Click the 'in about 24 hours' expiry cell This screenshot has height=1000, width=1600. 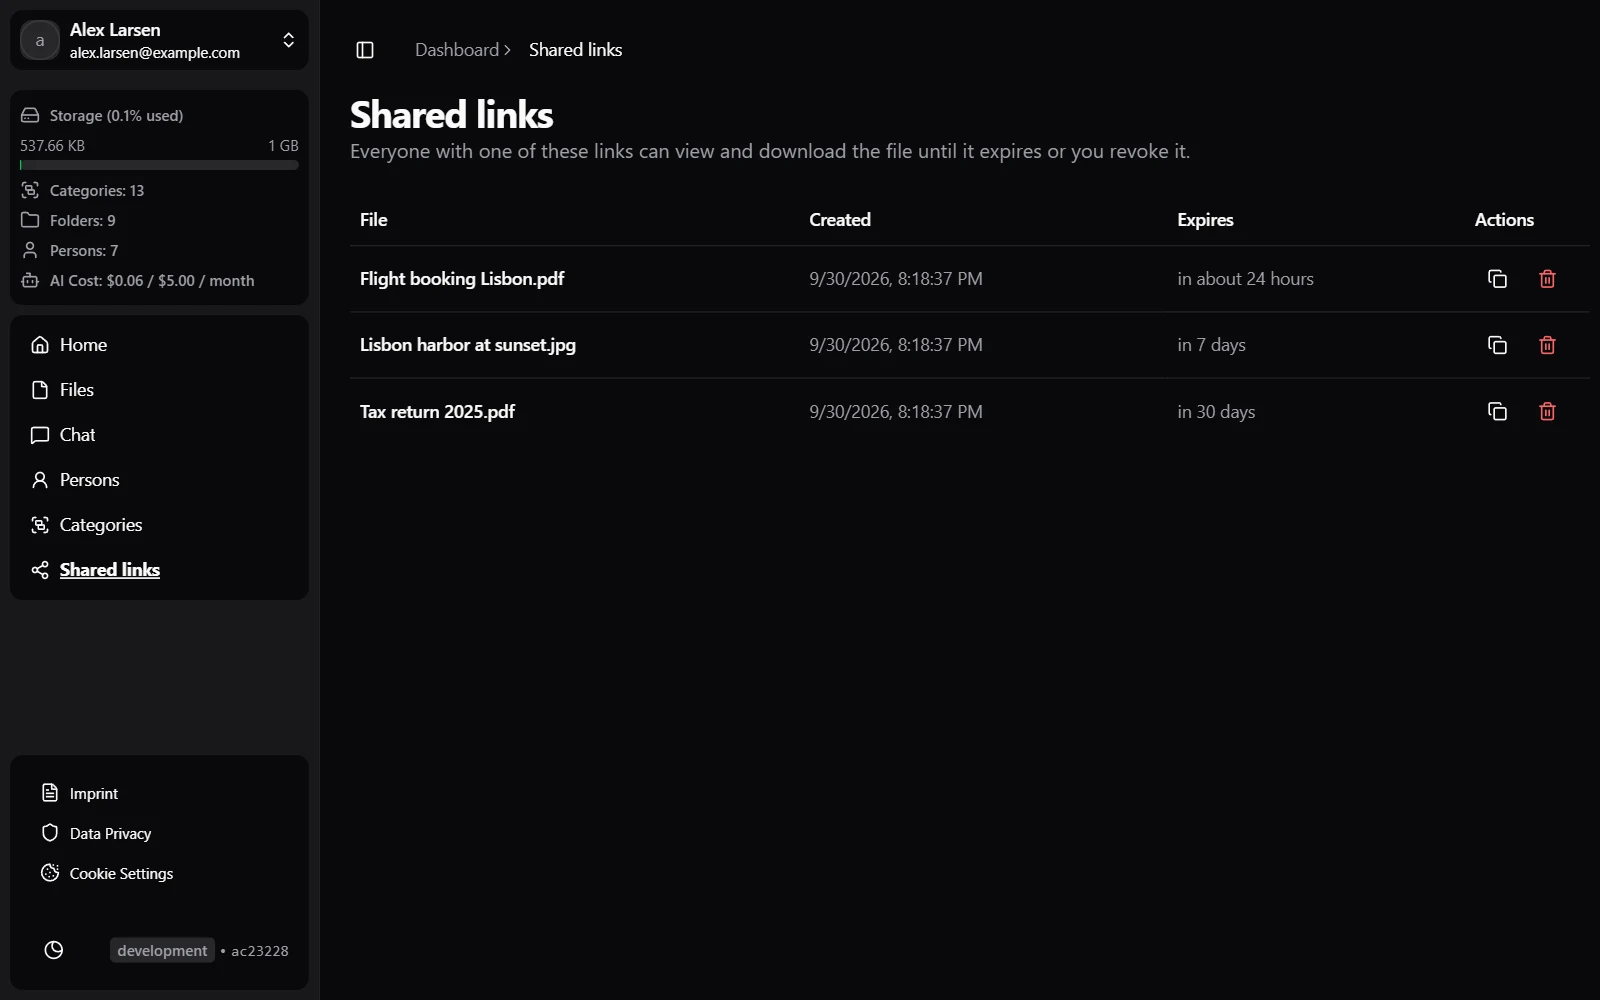1245,279
